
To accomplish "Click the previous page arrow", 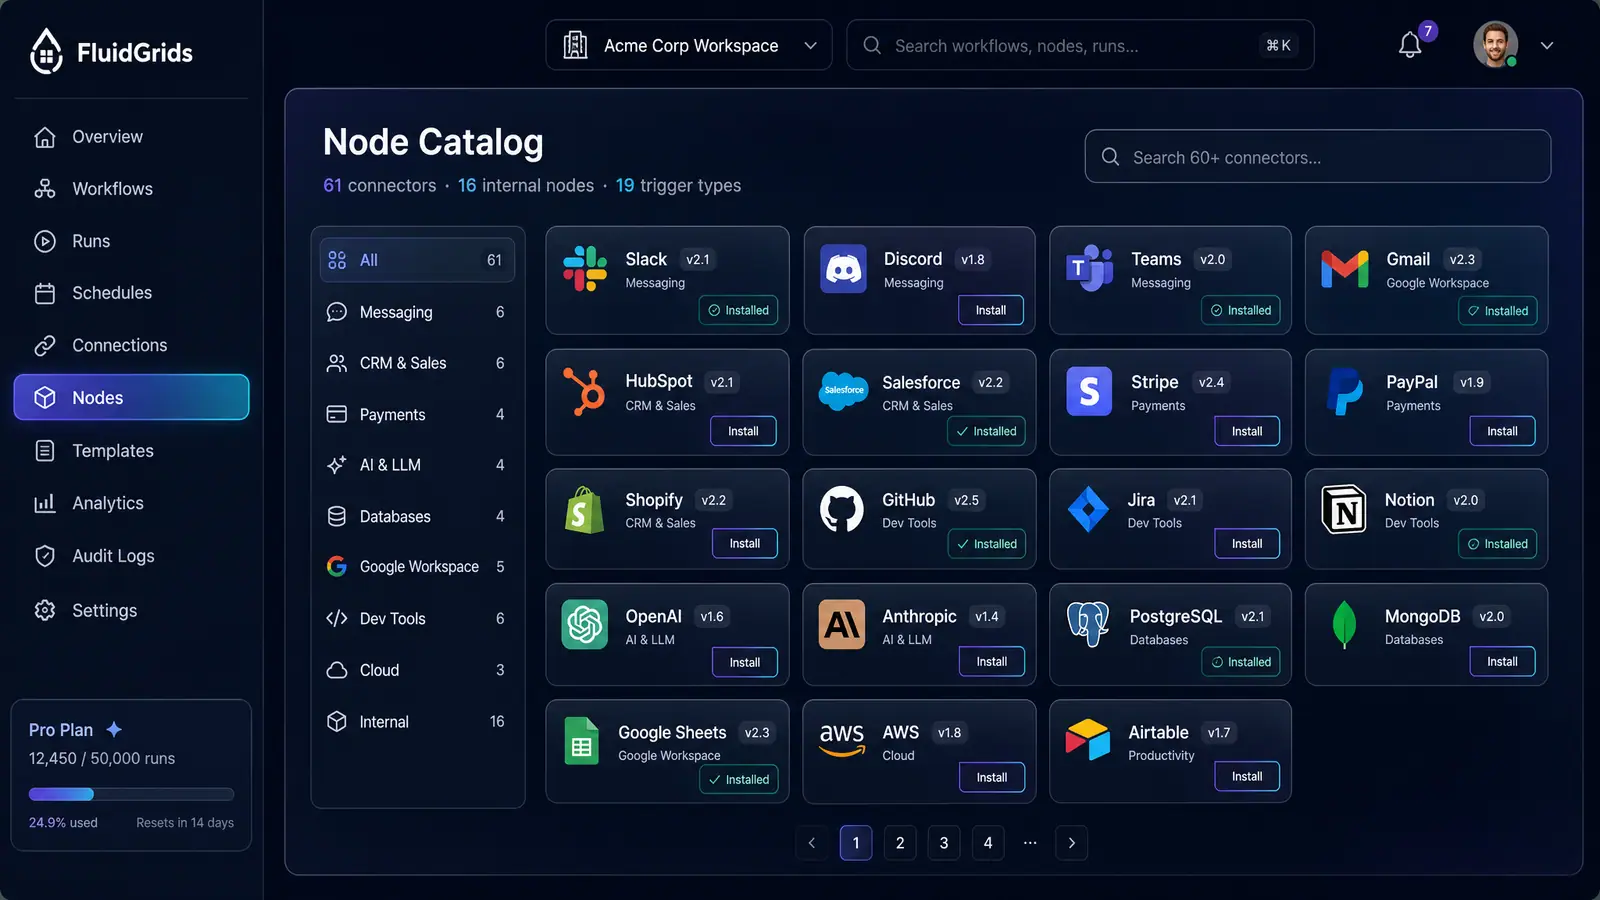I will coord(812,843).
